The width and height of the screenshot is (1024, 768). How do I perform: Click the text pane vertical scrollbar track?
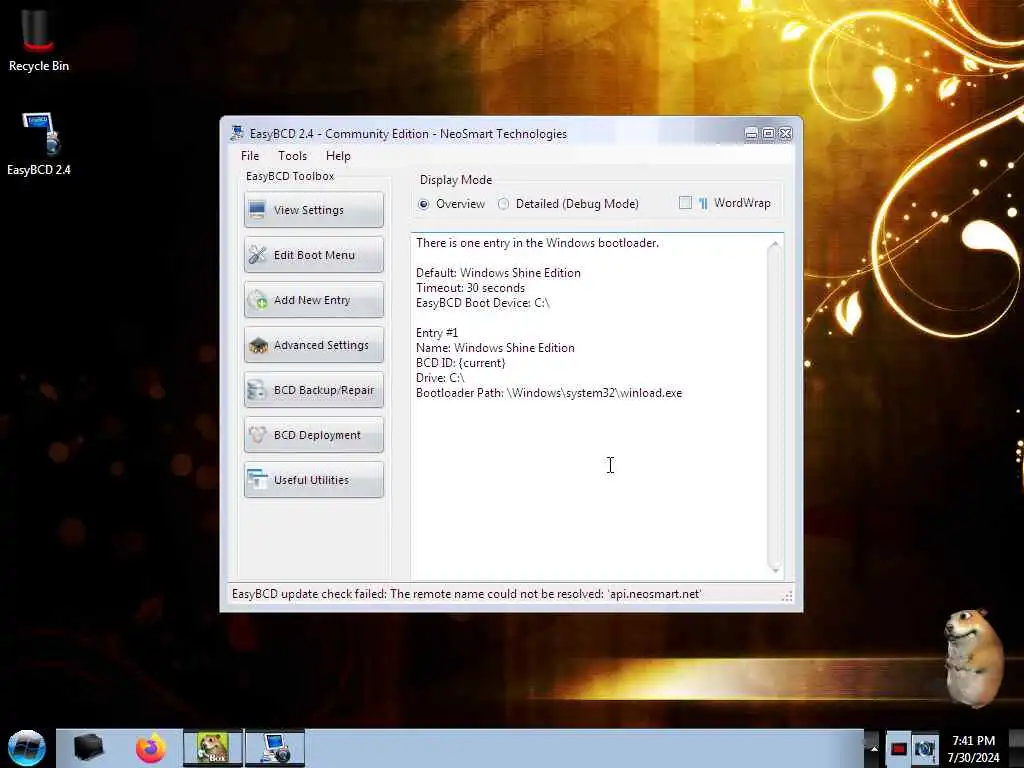coord(775,407)
